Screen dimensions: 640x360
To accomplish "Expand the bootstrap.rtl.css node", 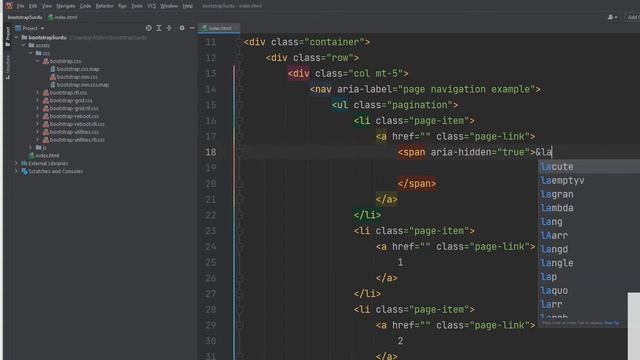I will pos(38,93).
